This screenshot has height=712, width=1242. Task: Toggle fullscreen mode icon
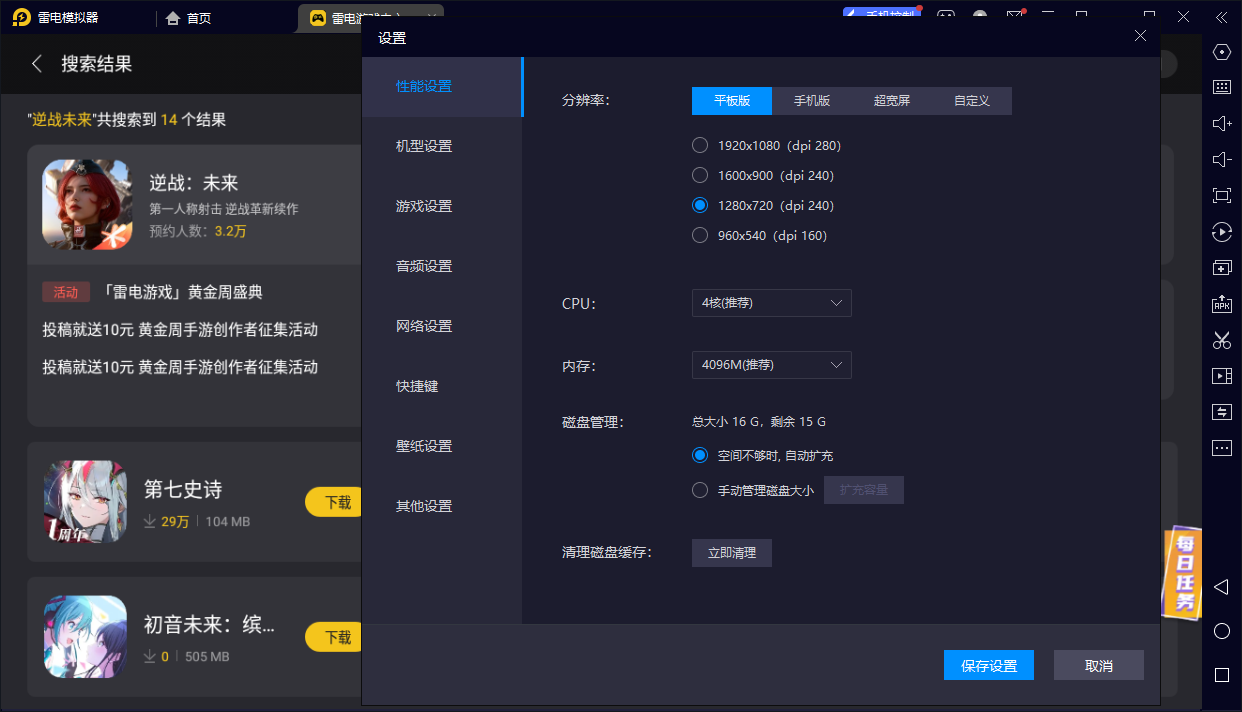pos(1221,195)
